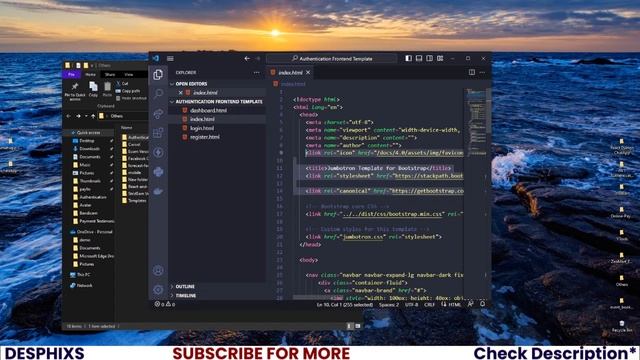Click Up arrow in File Explorer navigation
The image size is (640, 360).
point(93,116)
